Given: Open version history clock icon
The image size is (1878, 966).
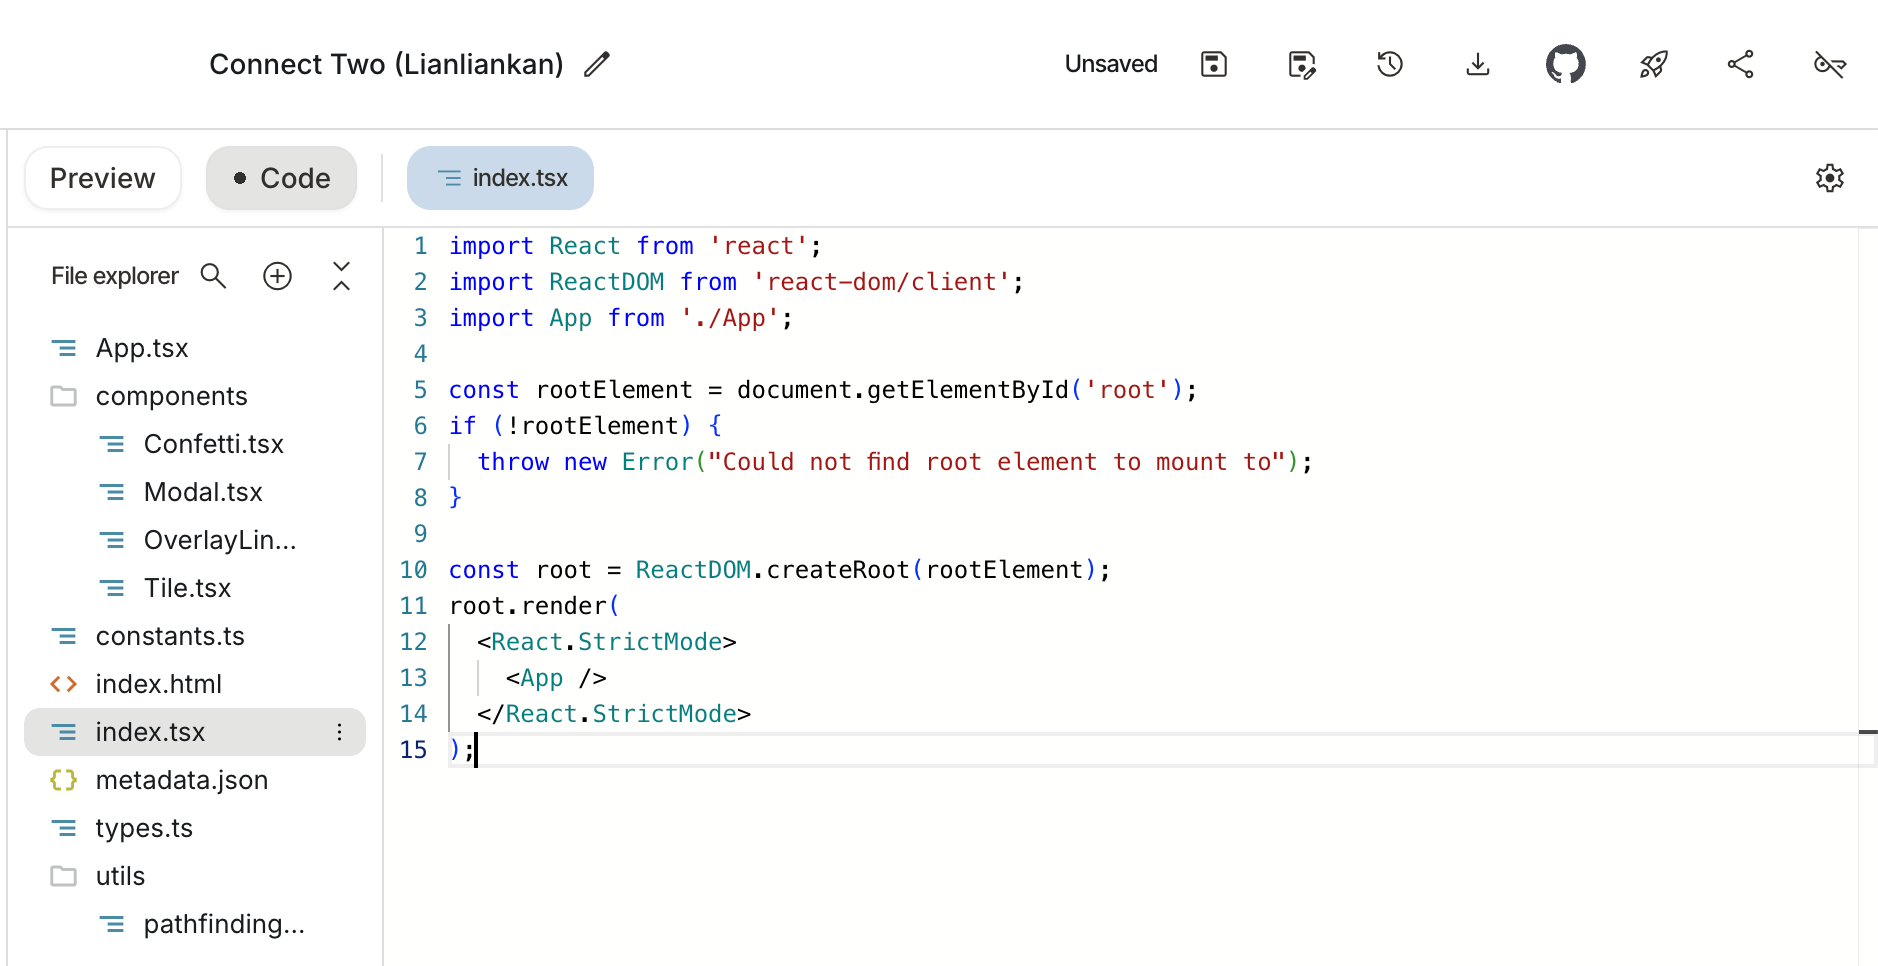Looking at the screenshot, I should [1389, 64].
